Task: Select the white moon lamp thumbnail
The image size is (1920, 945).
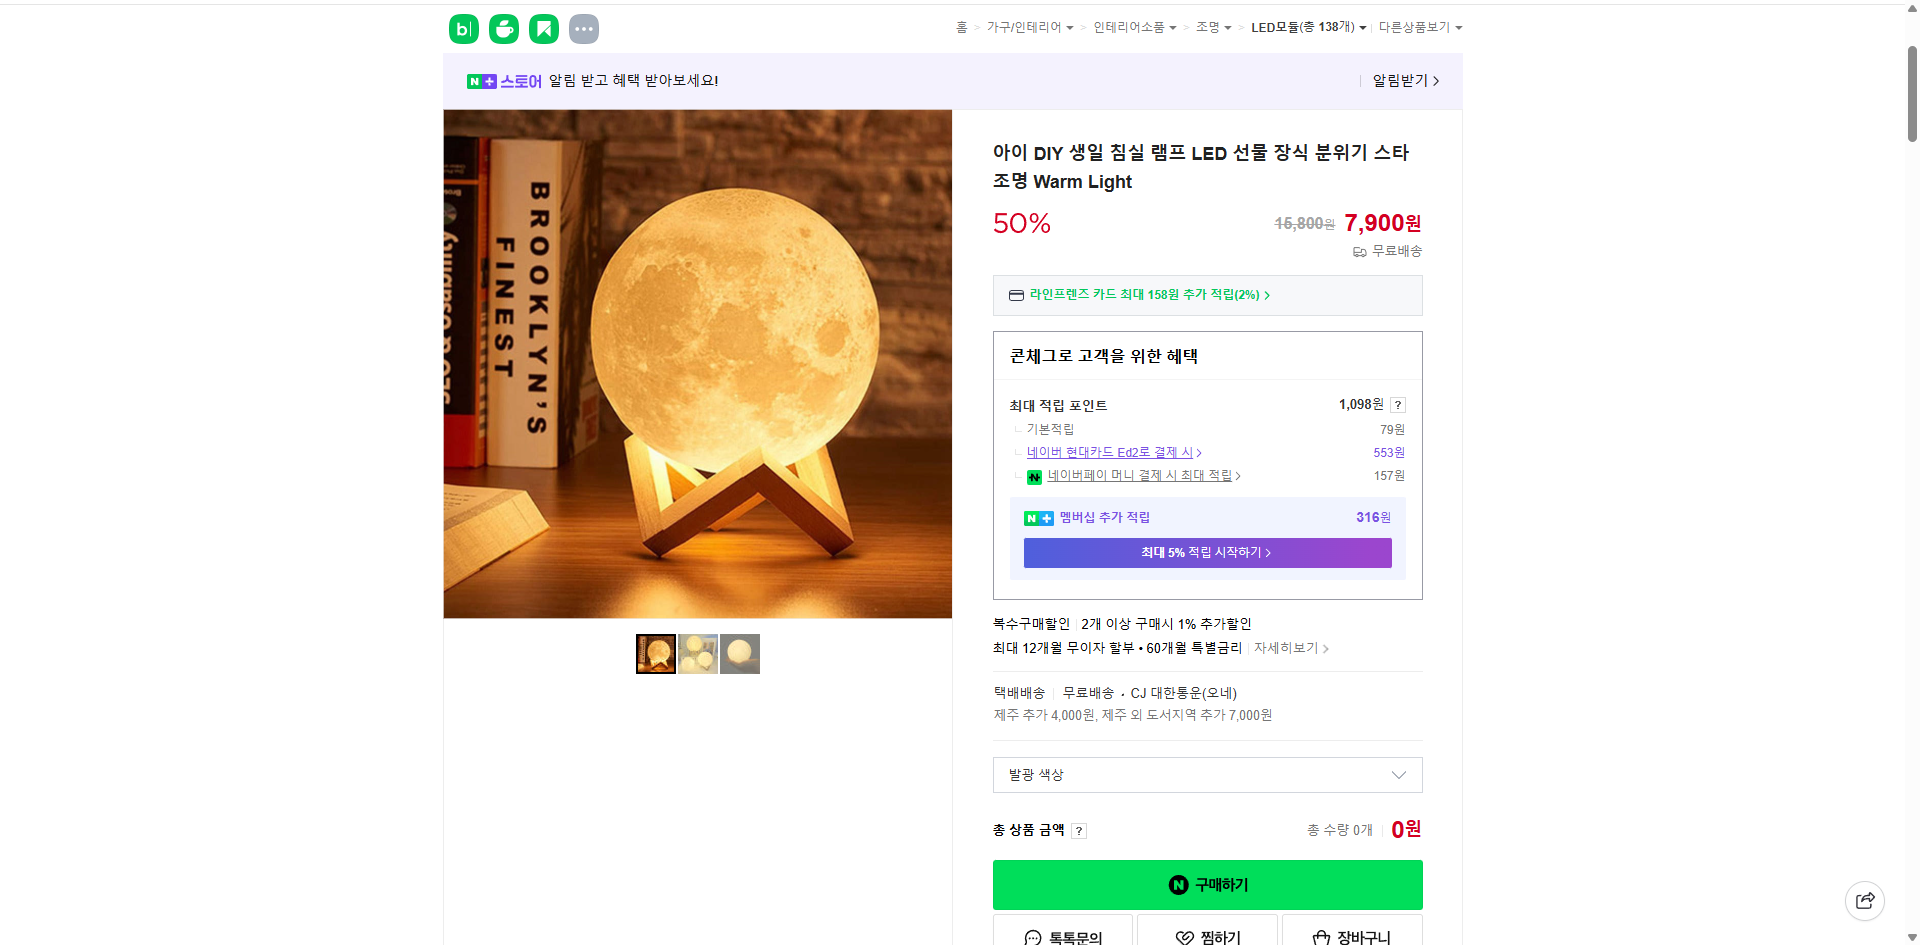Action: [740, 653]
